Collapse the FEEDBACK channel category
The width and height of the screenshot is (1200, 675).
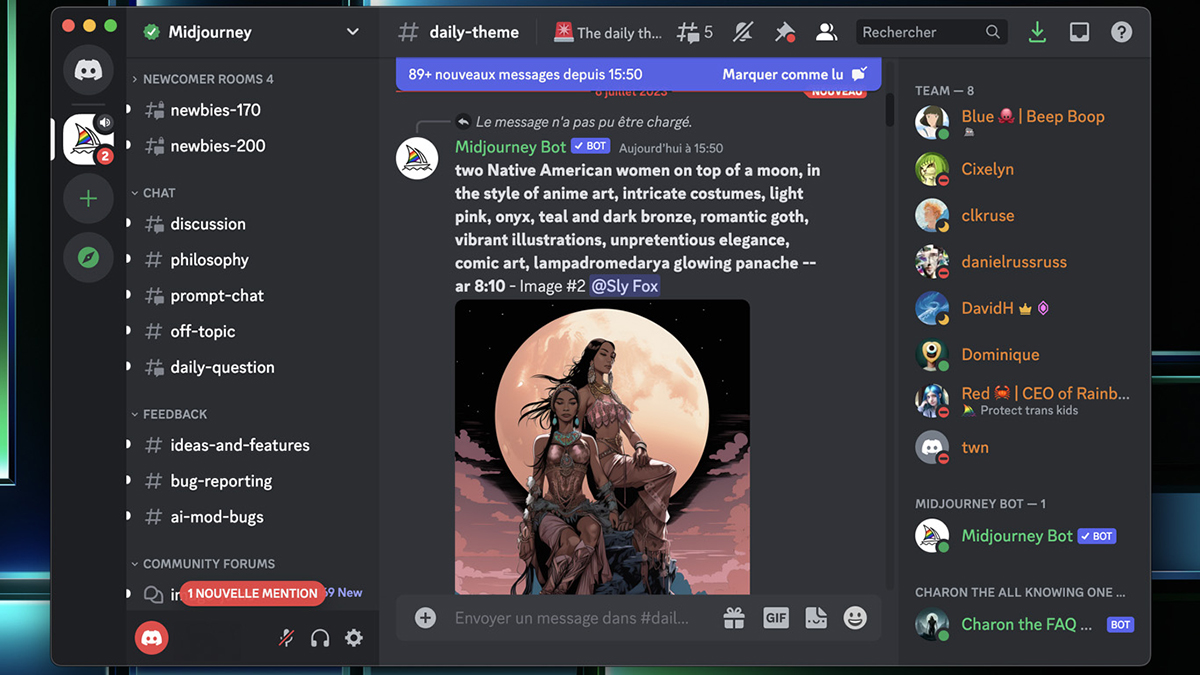(174, 414)
